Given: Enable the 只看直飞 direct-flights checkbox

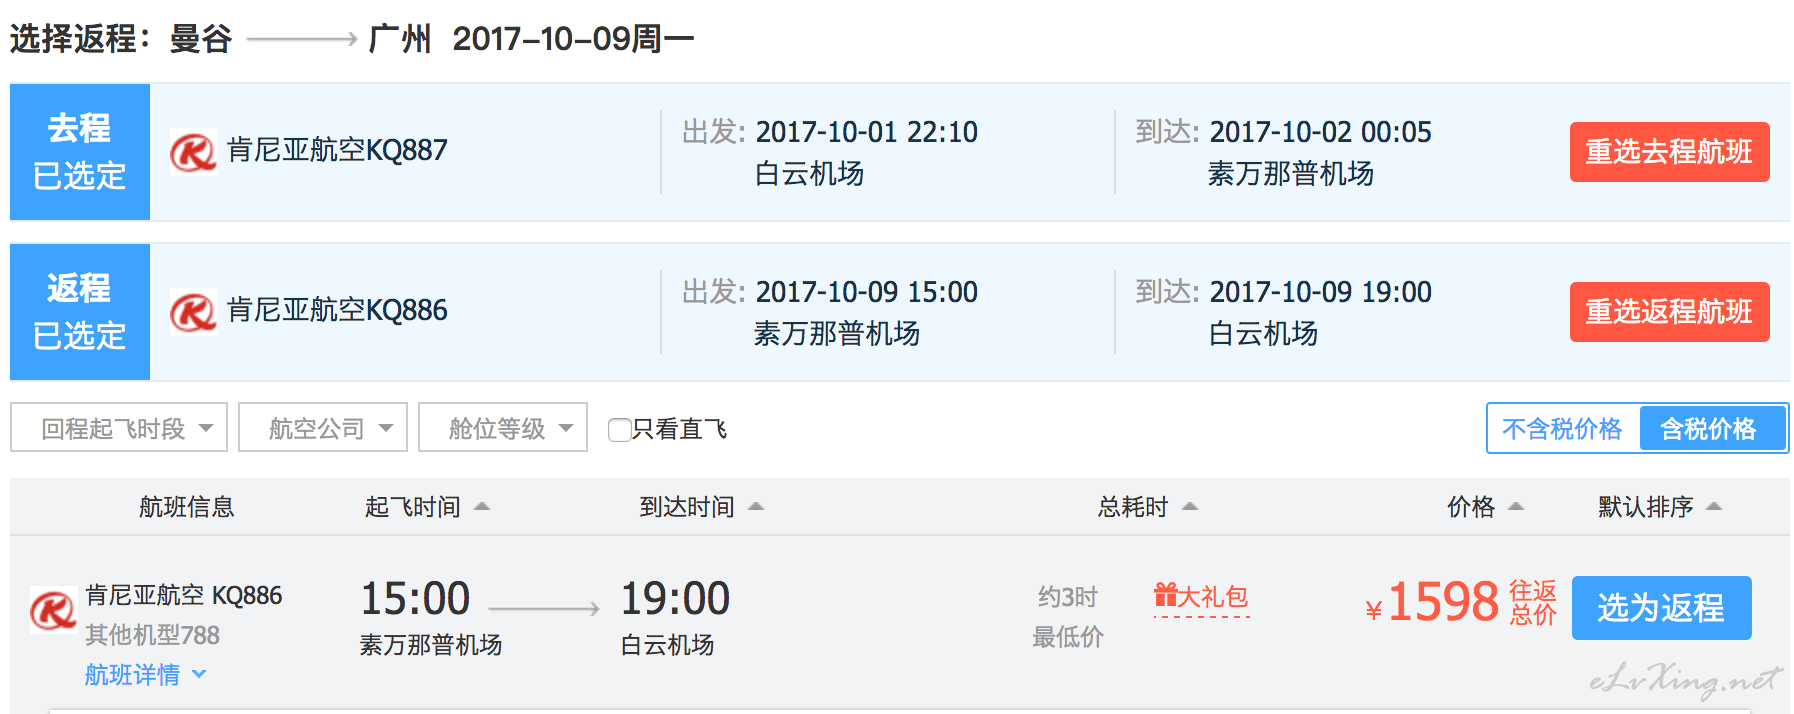Looking at the screenshot, I should click(x=619, y=430).
